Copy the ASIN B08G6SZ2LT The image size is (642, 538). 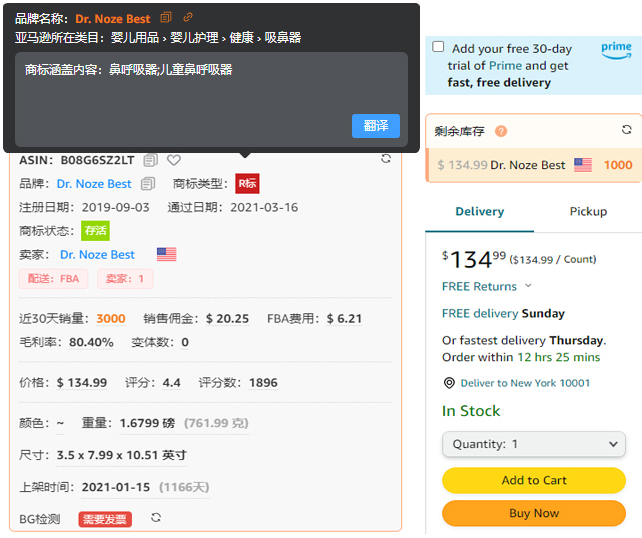(x=150, y=160)
